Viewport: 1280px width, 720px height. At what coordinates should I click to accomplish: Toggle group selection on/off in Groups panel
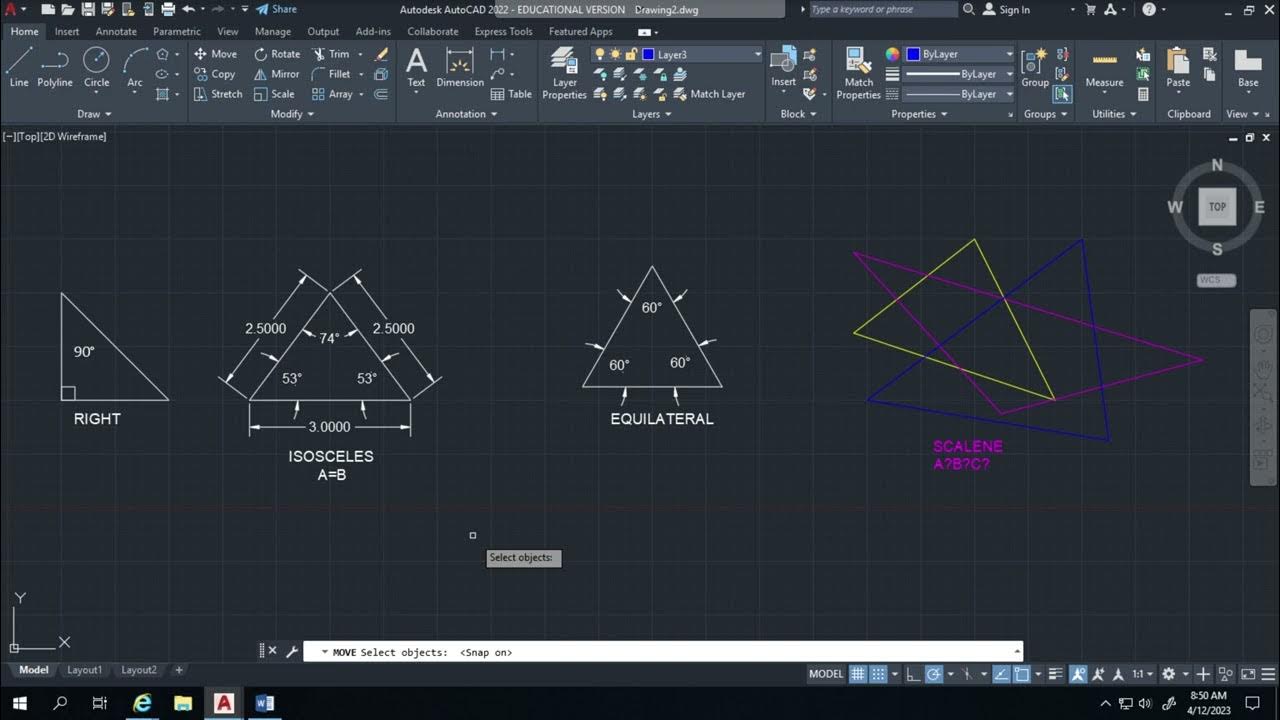click(x=1062, y=94)
